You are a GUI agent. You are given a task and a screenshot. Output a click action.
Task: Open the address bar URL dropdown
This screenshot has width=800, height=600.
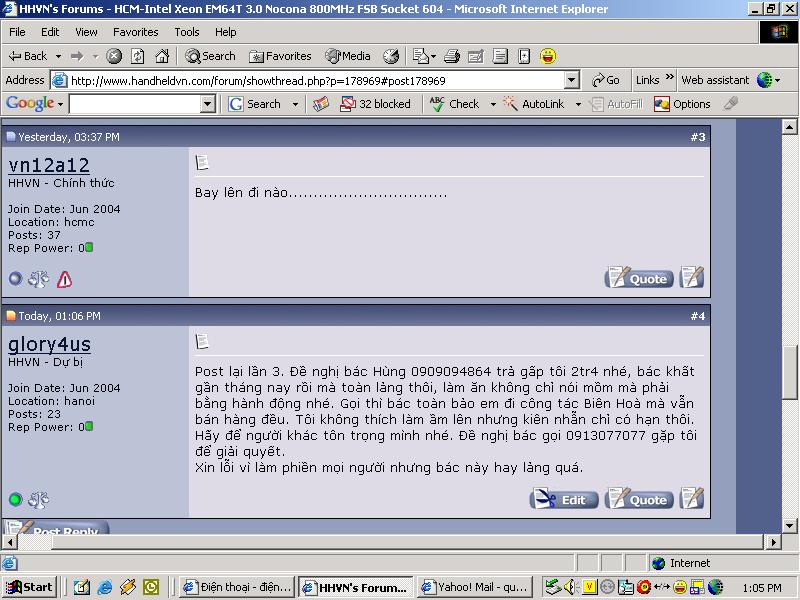(x=572, y=80)
